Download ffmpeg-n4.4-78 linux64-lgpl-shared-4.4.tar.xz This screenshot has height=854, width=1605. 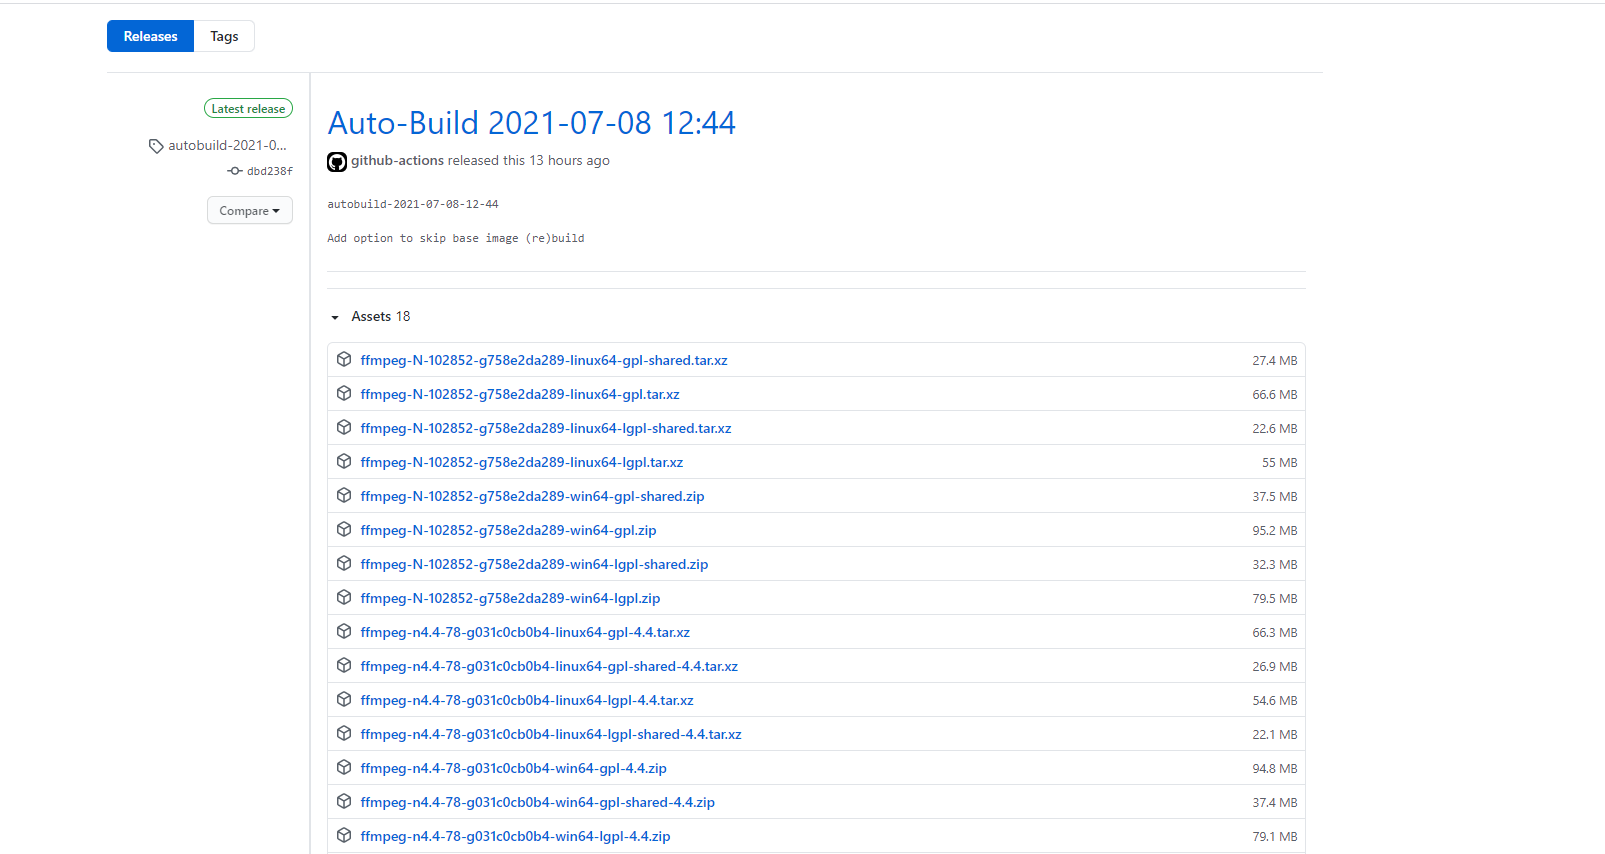coord(551,734)
